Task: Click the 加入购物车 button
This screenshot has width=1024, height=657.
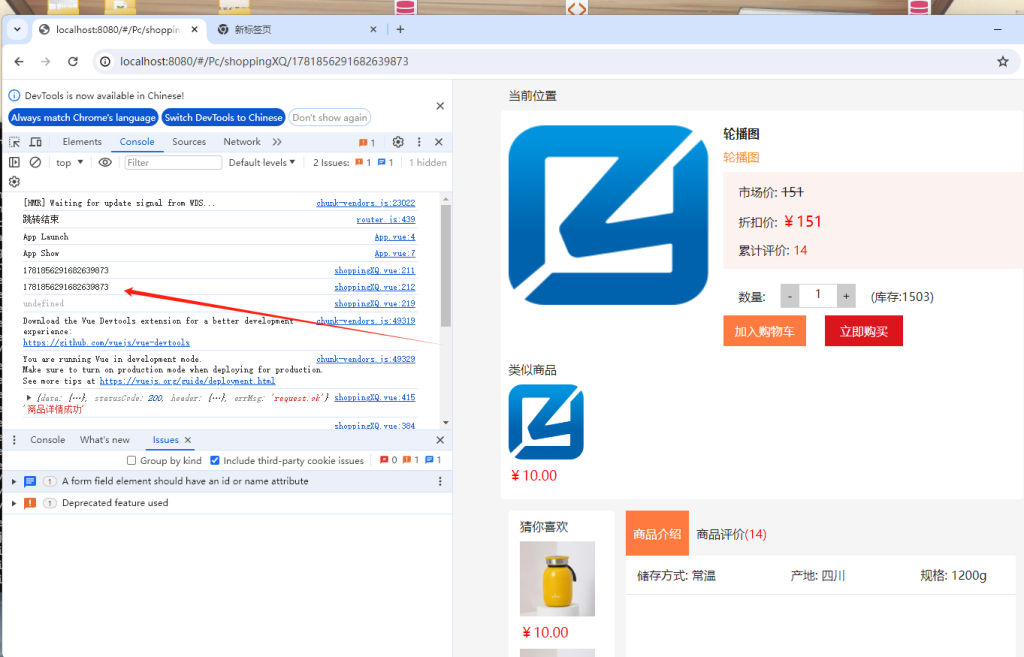Action: (x=764, y=331)
